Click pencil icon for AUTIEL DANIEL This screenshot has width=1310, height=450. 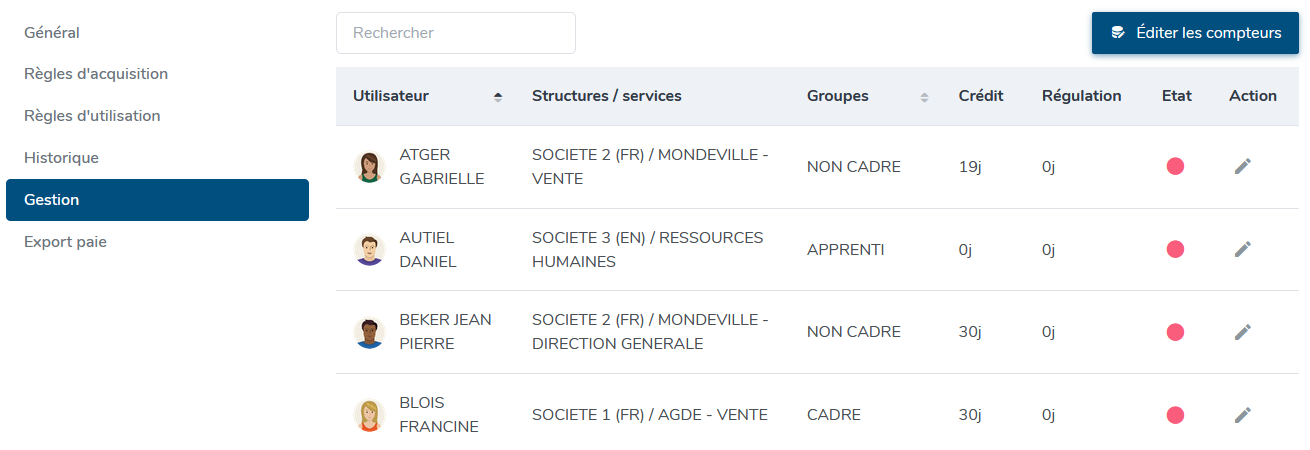1242,250
